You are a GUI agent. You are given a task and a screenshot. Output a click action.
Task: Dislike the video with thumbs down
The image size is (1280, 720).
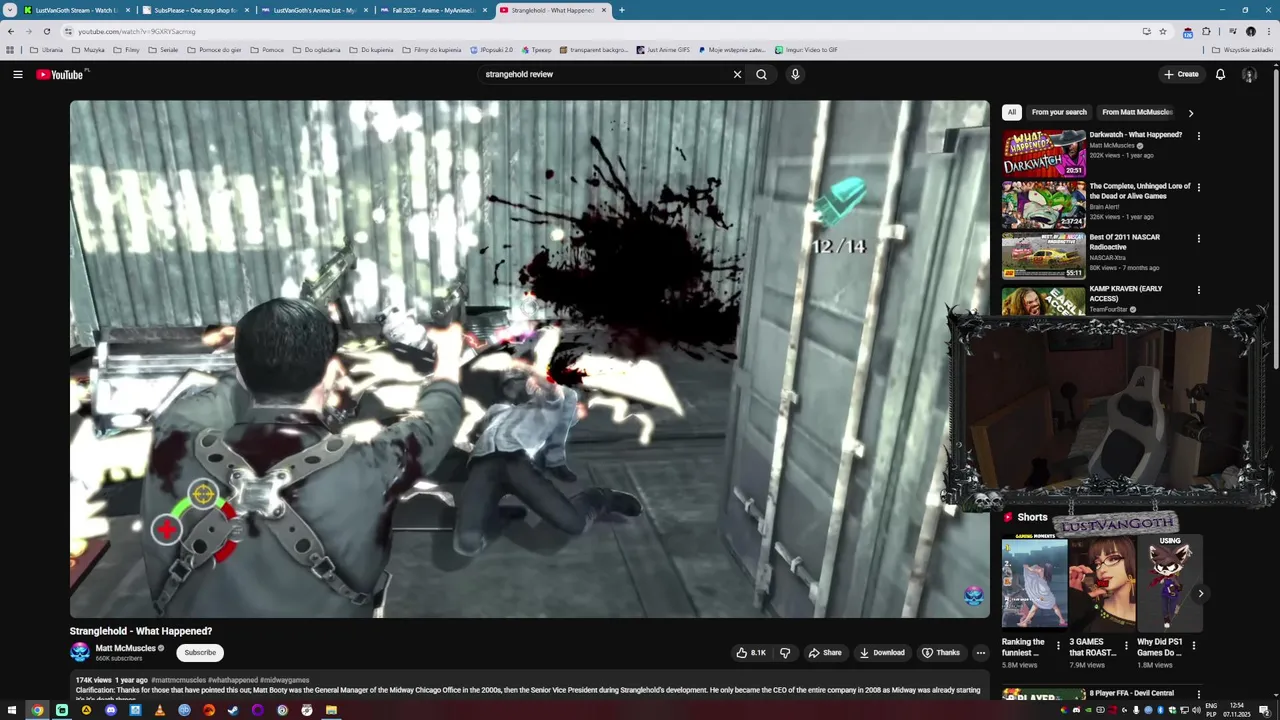pyautogui.click(x=785, y=653)
